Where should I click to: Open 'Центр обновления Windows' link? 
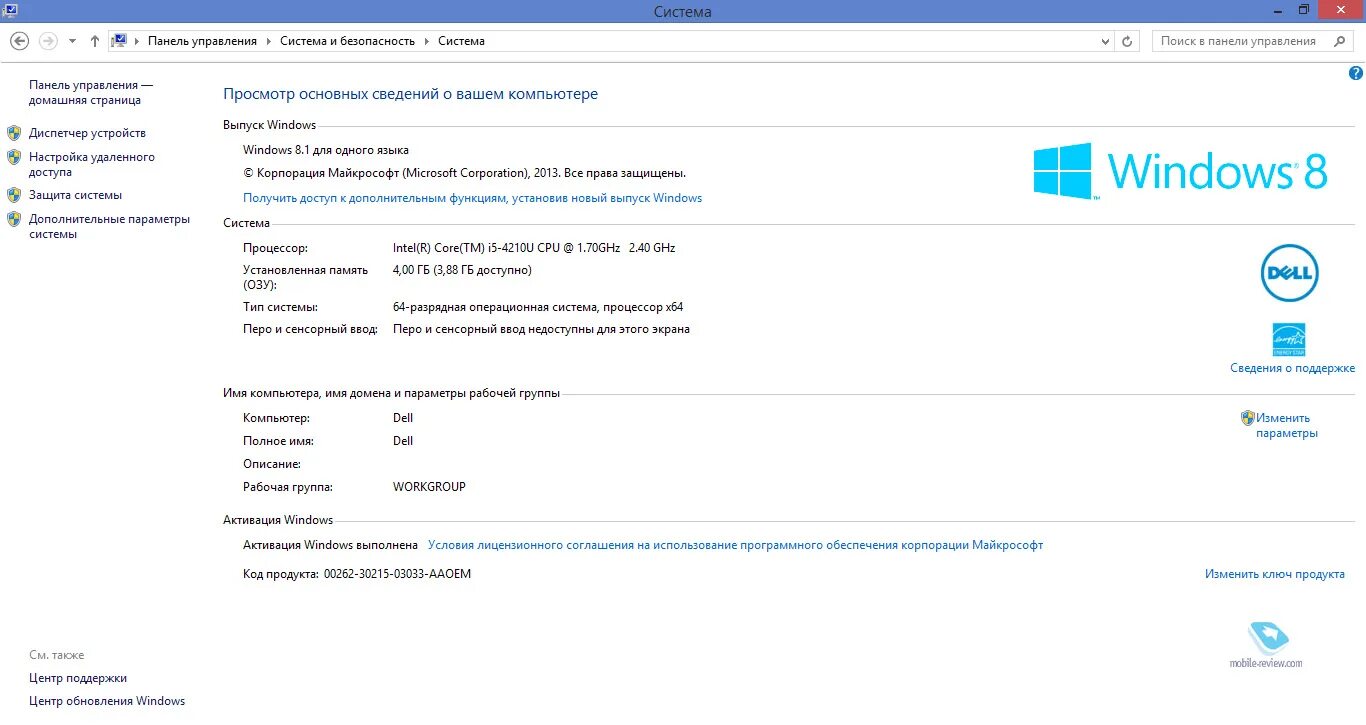(x=107, y=701)
